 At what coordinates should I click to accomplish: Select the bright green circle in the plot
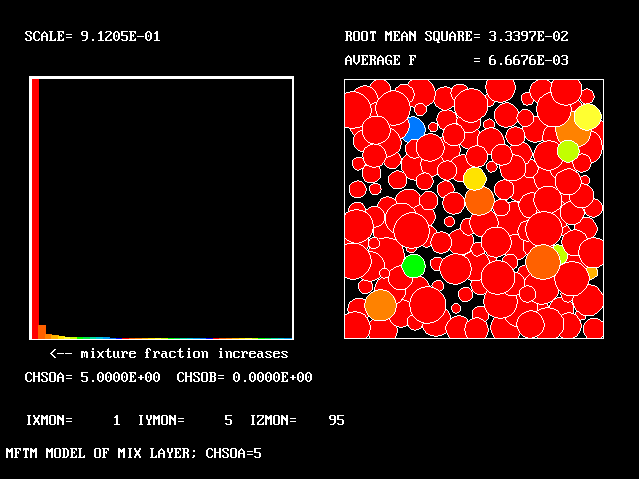(413, 266)
